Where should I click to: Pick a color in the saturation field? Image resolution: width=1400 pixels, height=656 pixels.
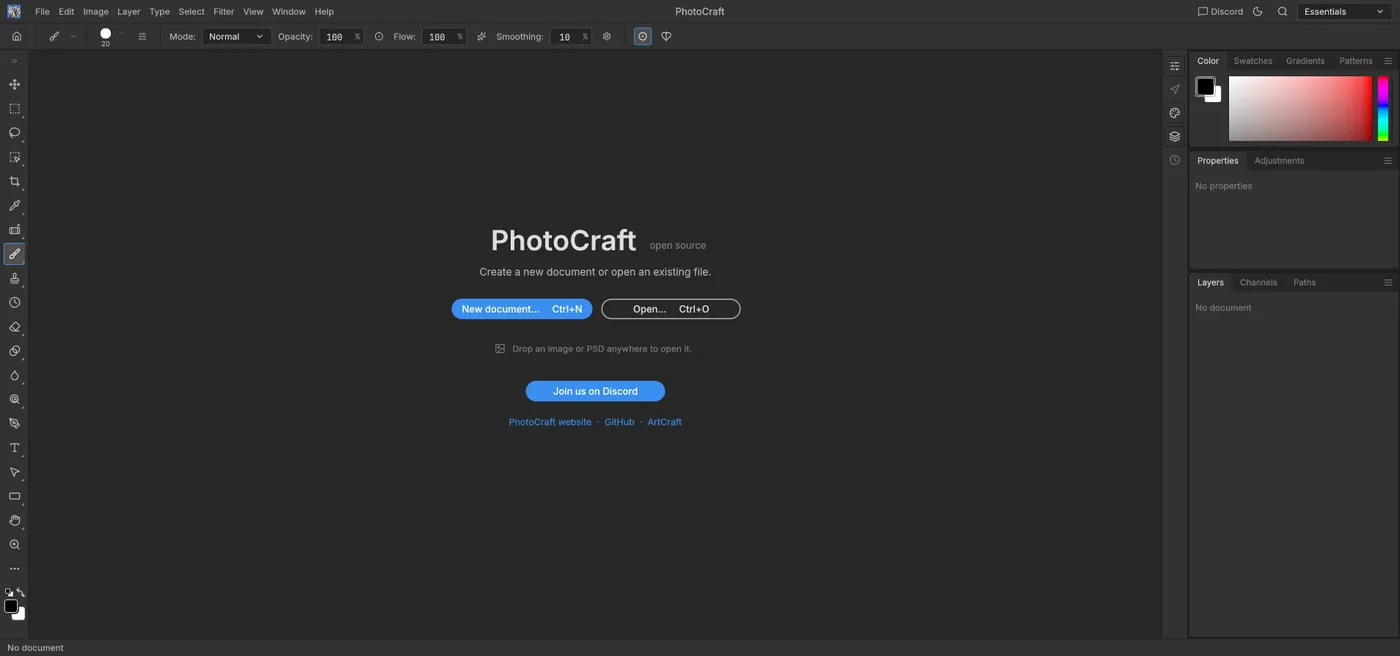point(1300,109)
